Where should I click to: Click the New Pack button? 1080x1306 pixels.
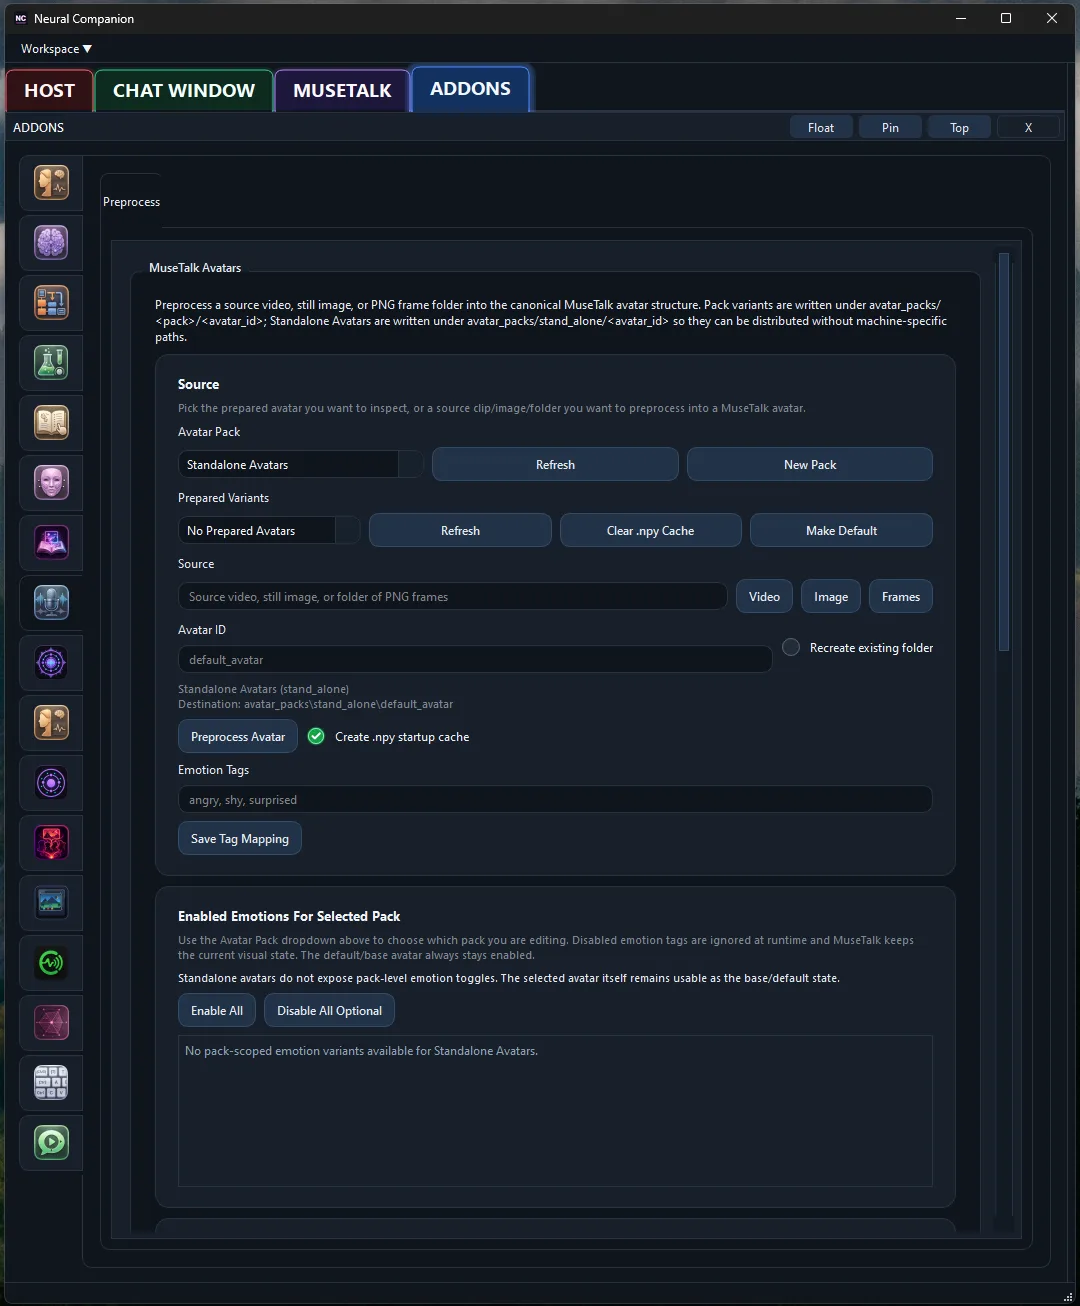810,464
